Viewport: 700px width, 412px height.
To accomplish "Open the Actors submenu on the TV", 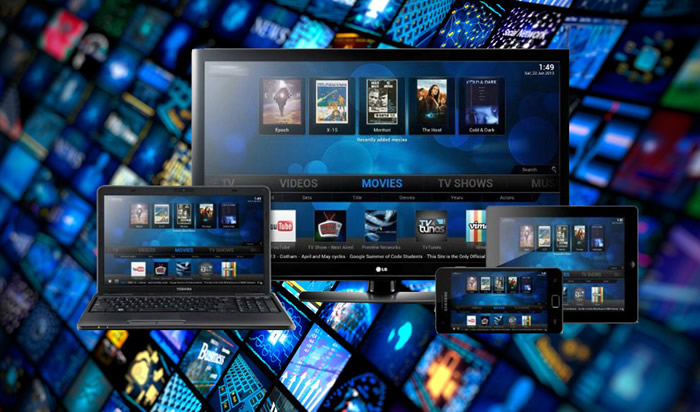I will 507,197.
